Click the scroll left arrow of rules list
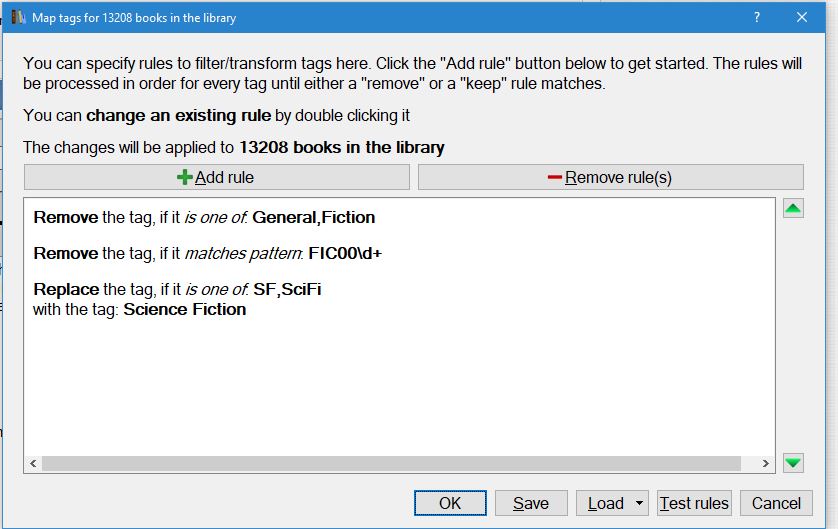 point(32,464)
